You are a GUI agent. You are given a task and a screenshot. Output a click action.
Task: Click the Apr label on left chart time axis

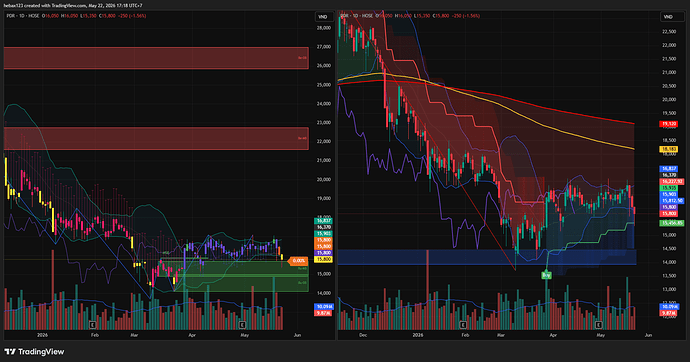coord(192,335)
